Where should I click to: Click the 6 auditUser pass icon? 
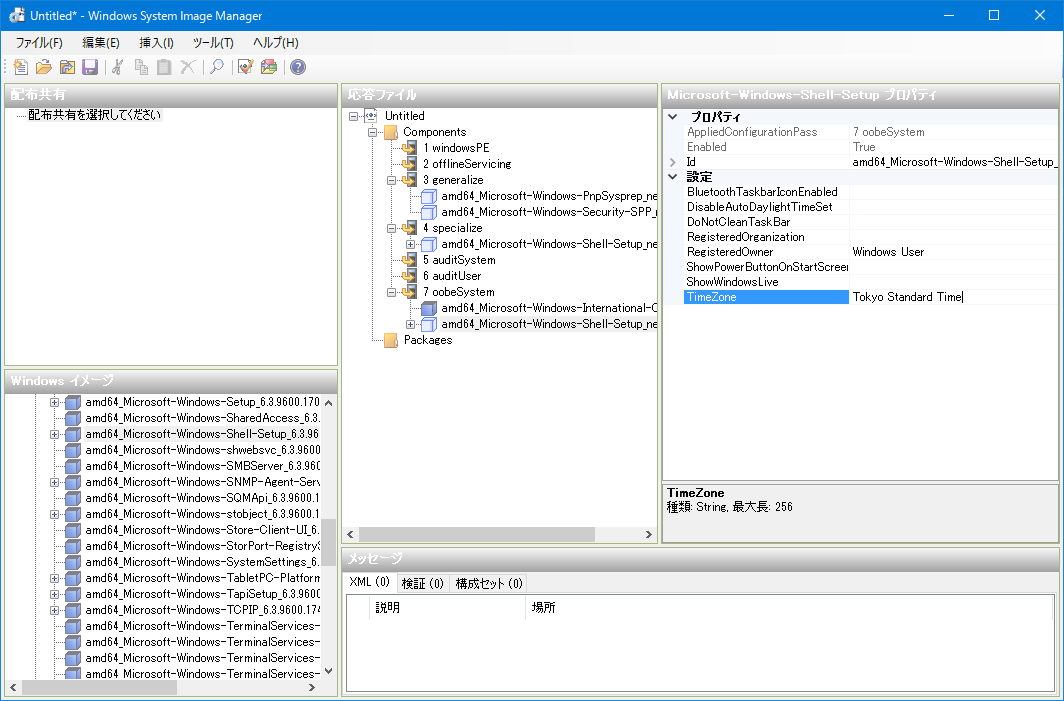tap(409, 276)
